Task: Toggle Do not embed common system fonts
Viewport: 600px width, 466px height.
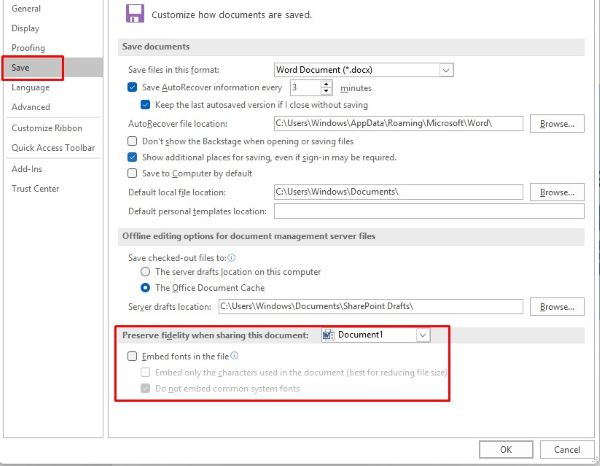Action: 145,388
